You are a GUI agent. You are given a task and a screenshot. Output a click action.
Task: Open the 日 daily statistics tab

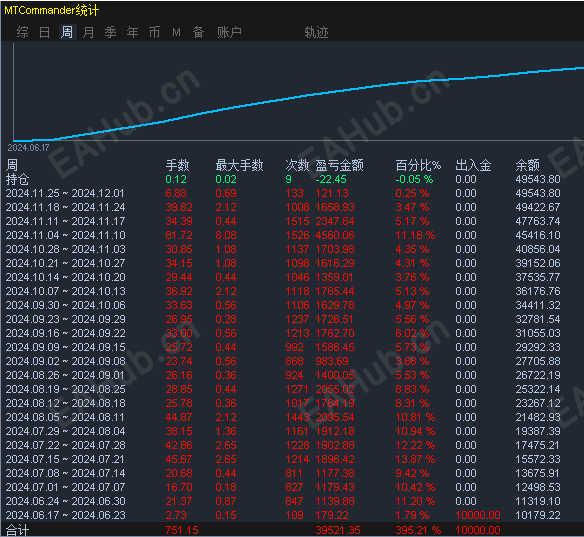44,32
